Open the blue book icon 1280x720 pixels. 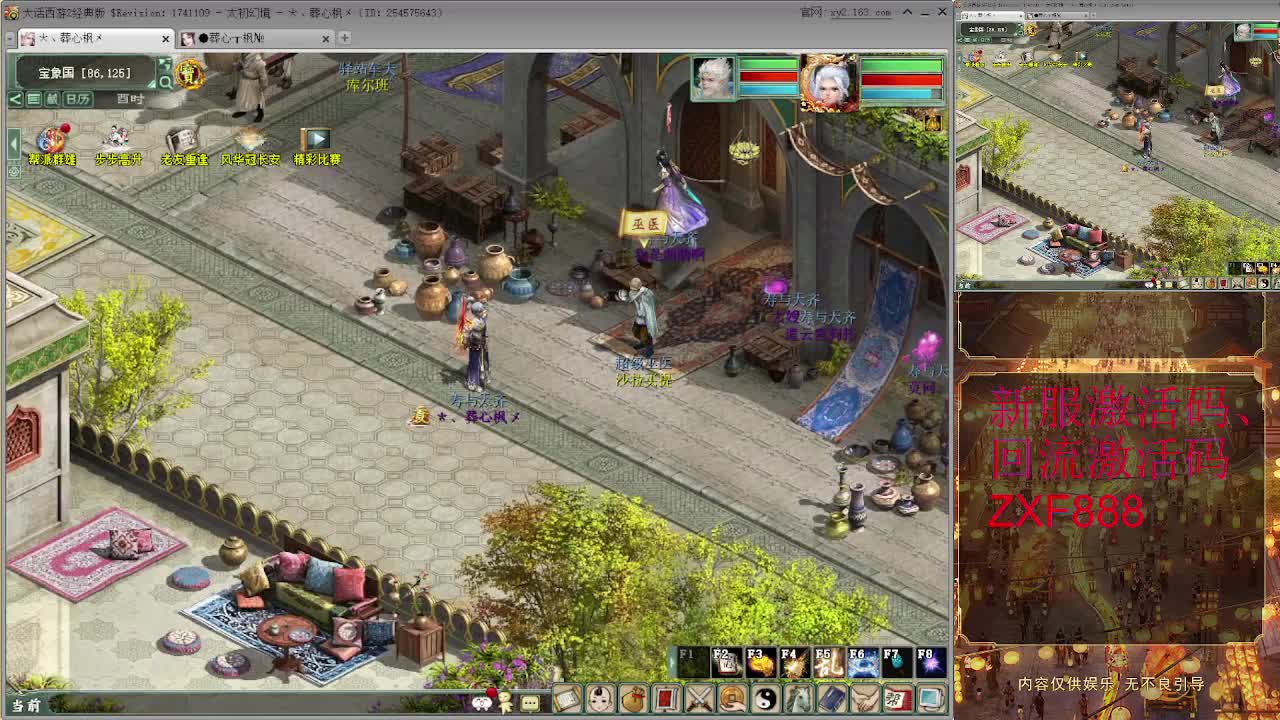831,700
